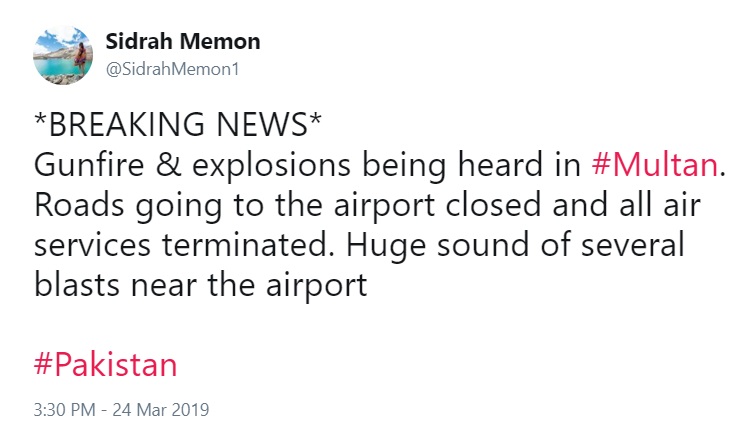Viewport: 732px width, 433px height.
Task: Click the text 'services terminated. Huge sound of several'
Action: (x=359, y=245)
